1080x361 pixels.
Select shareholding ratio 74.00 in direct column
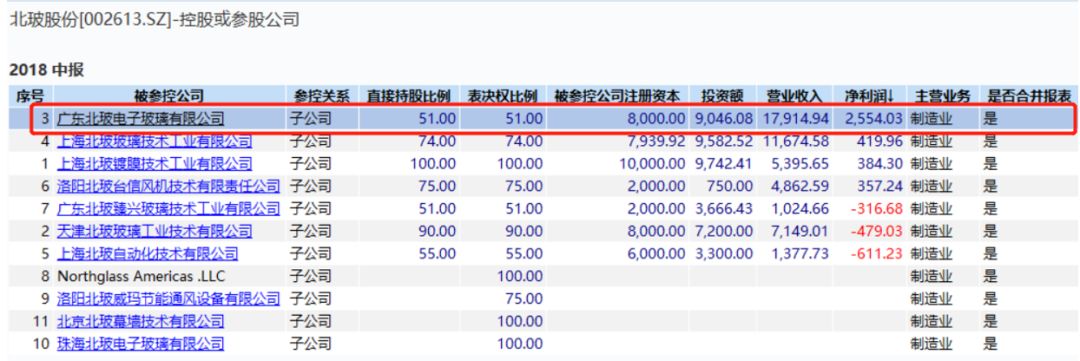tap(437, 142)
